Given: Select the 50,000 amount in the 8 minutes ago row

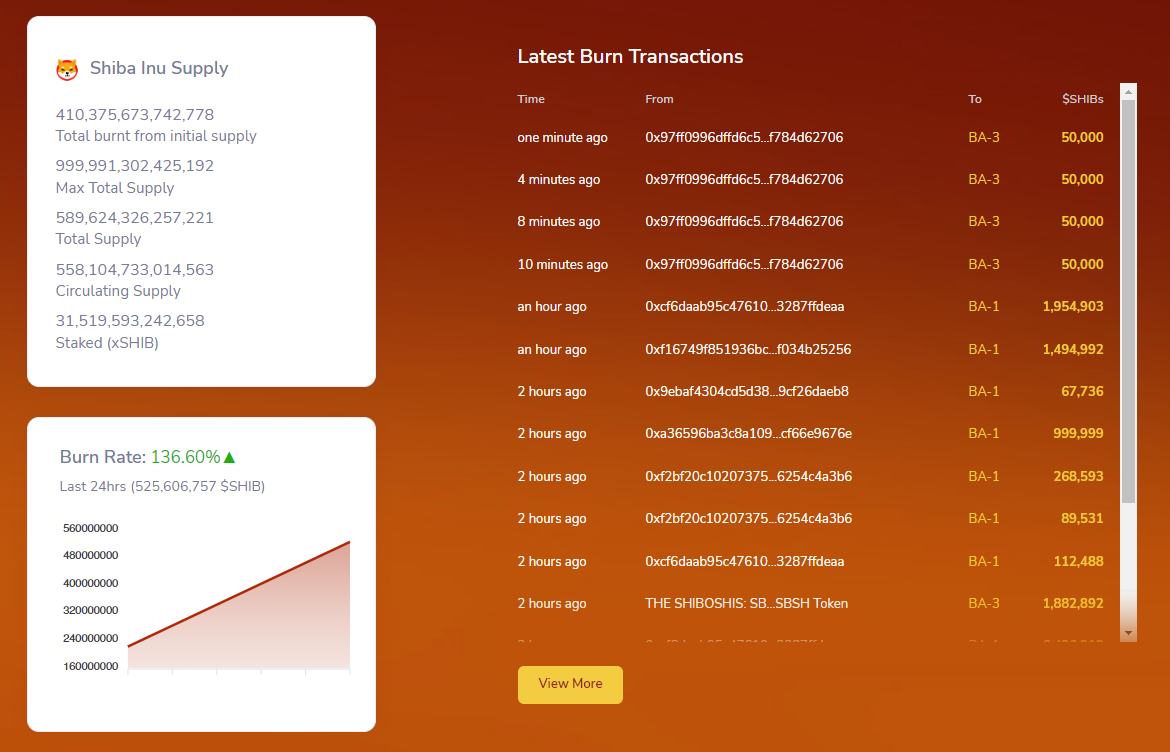Looking at the screenshot, I should point(1082,222).
